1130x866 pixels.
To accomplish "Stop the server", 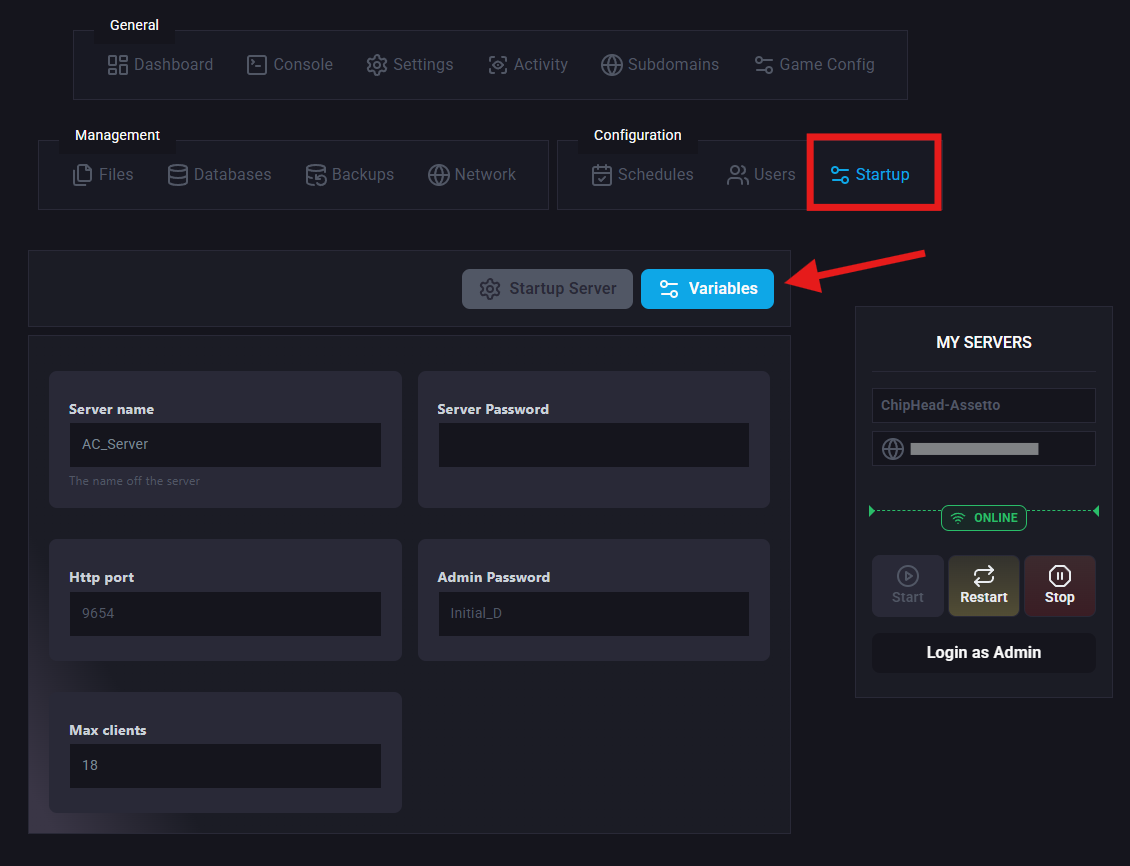I will click(1059, 586).
